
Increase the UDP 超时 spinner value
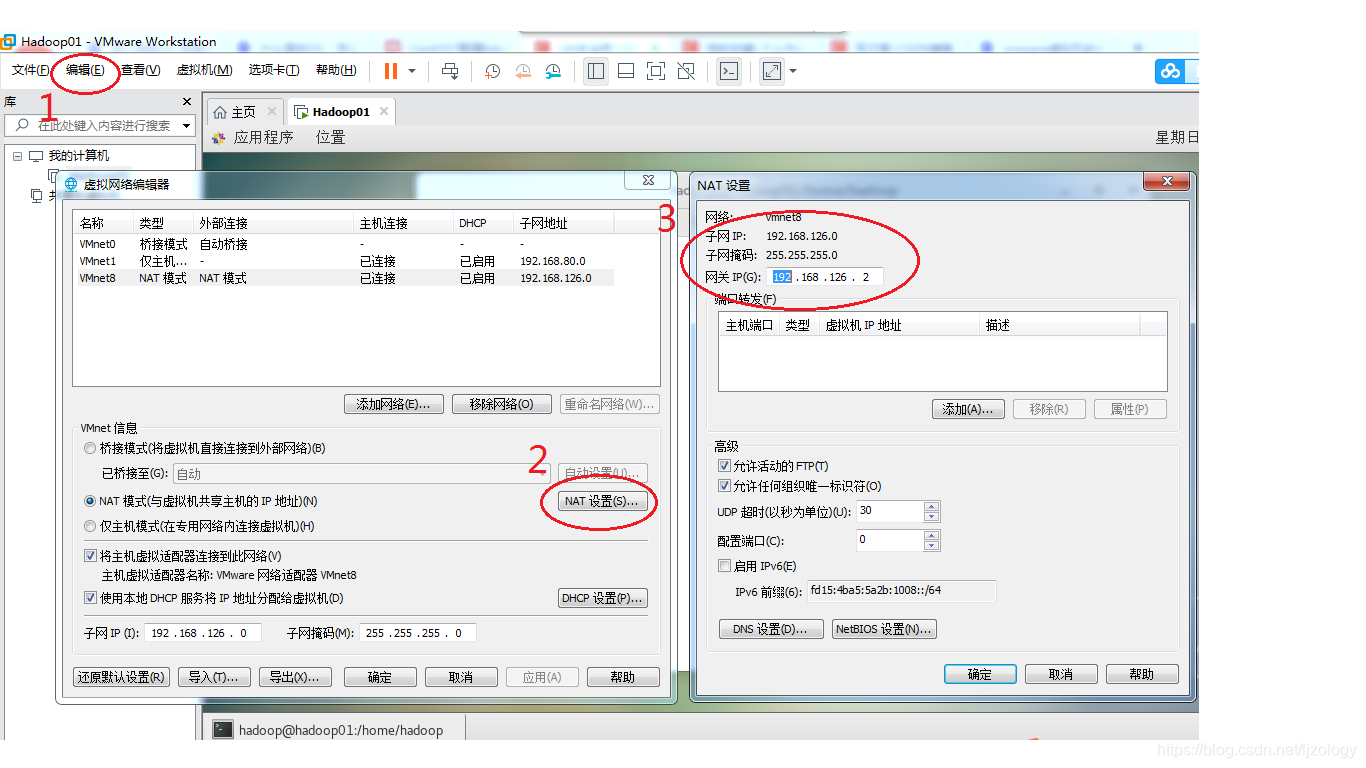coord(932,506)
